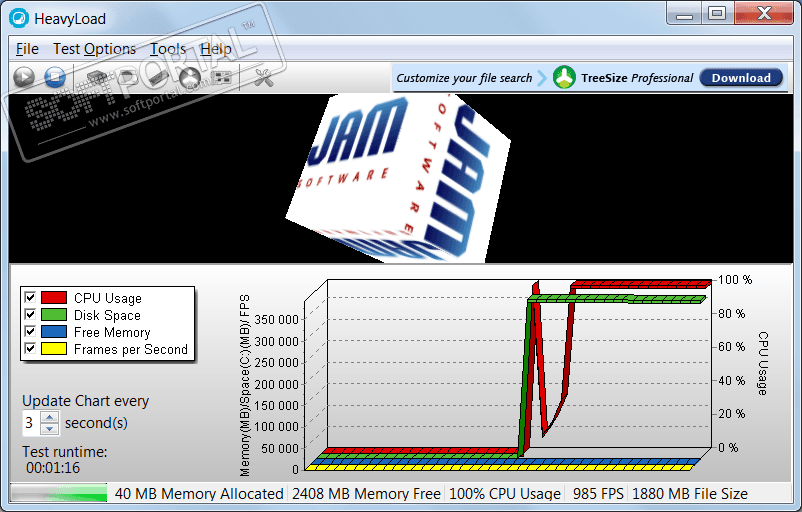
Task: Open the Tools menu
Action: 168,49
